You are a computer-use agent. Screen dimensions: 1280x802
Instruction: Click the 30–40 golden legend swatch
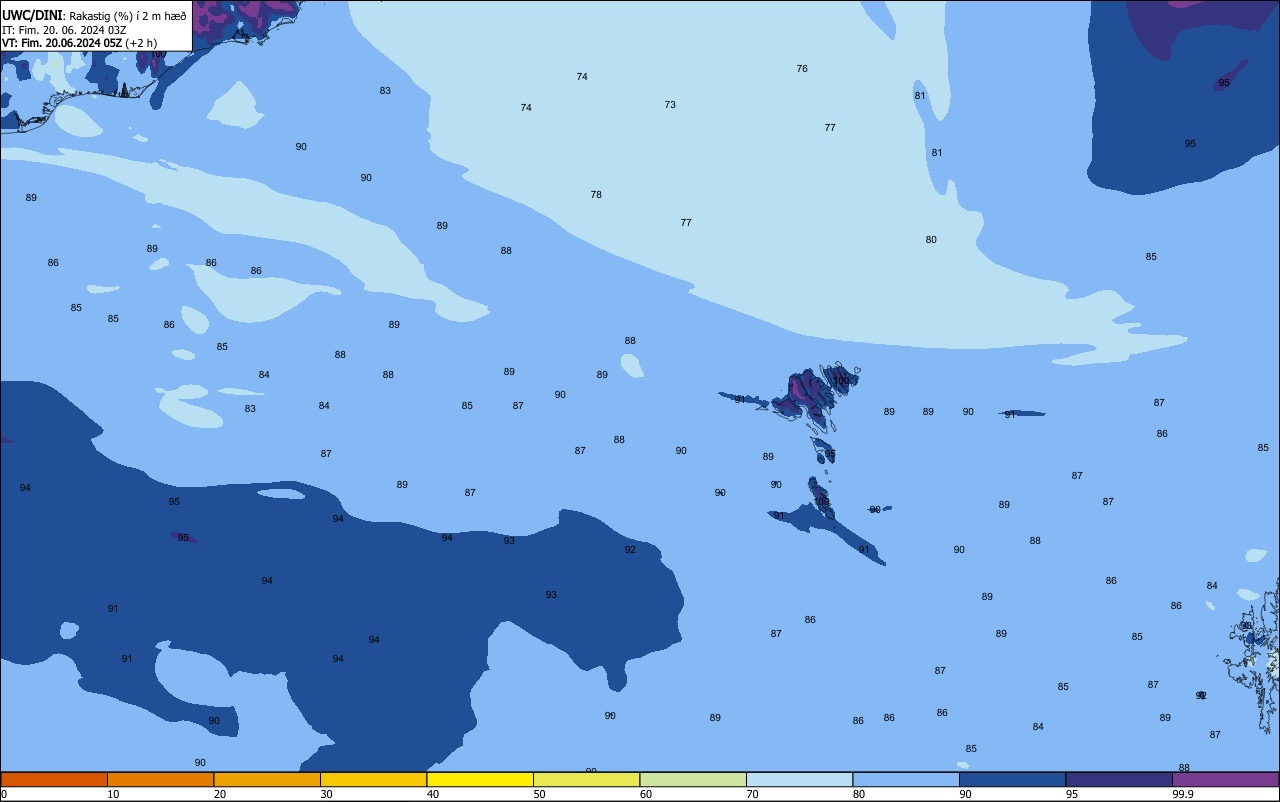(373, 779)
